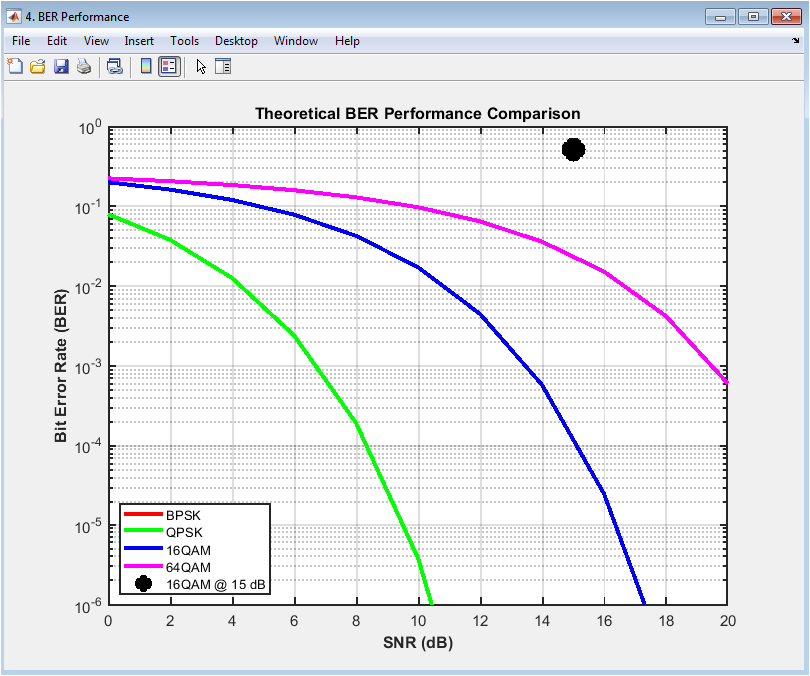This screenshot has width=810, height=676.
Task: Open the Window menu
Action: 295,41
